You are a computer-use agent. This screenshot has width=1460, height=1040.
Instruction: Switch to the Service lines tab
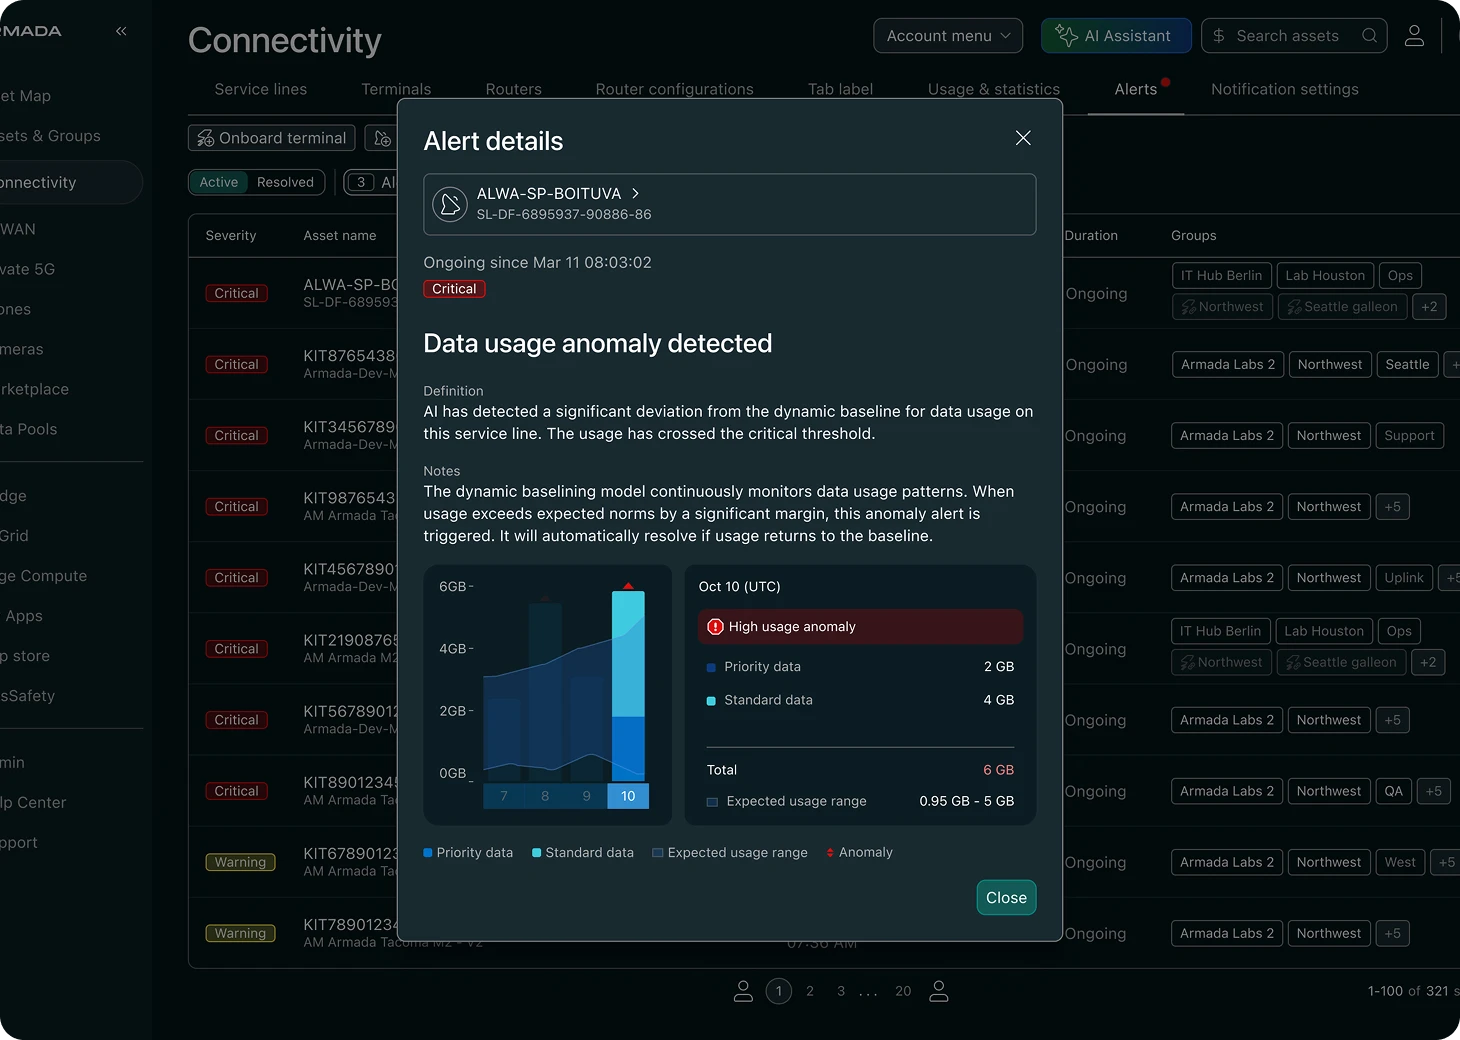pos(261,89)
